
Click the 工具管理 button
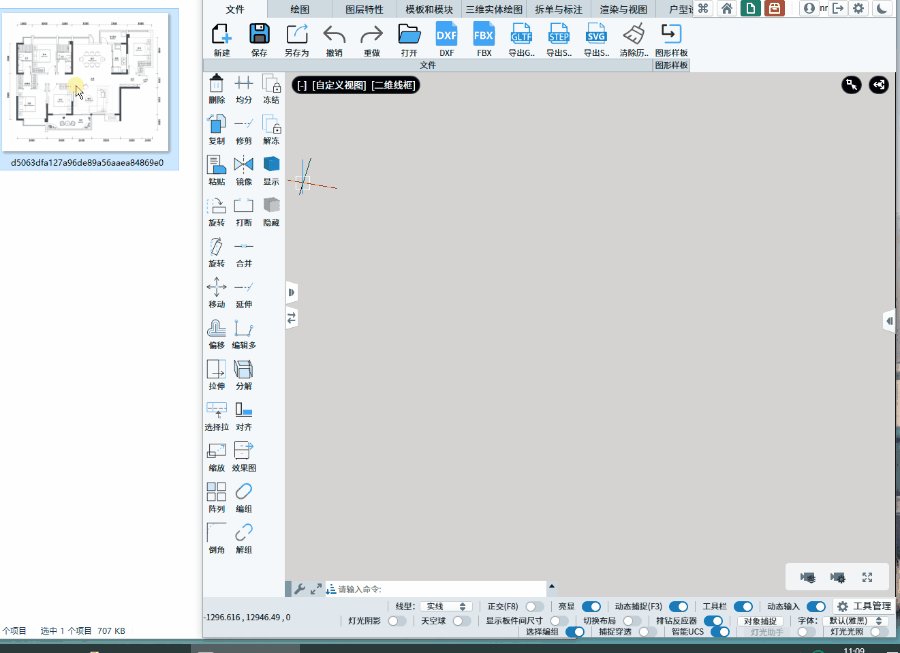(864, 607)
